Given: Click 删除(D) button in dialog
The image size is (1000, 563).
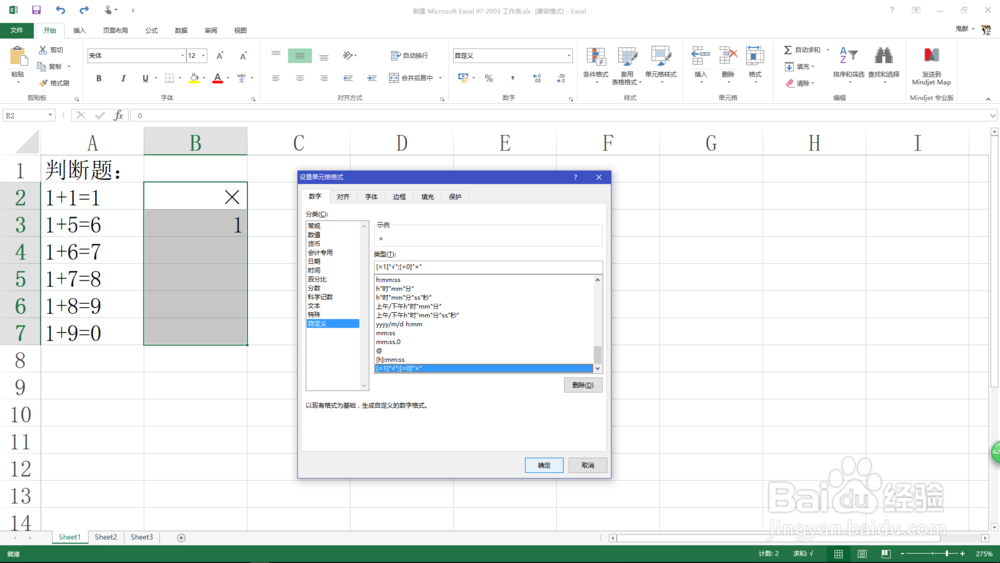Looking at the screenshot, I should pyautogui.click(x=583, y=385).
